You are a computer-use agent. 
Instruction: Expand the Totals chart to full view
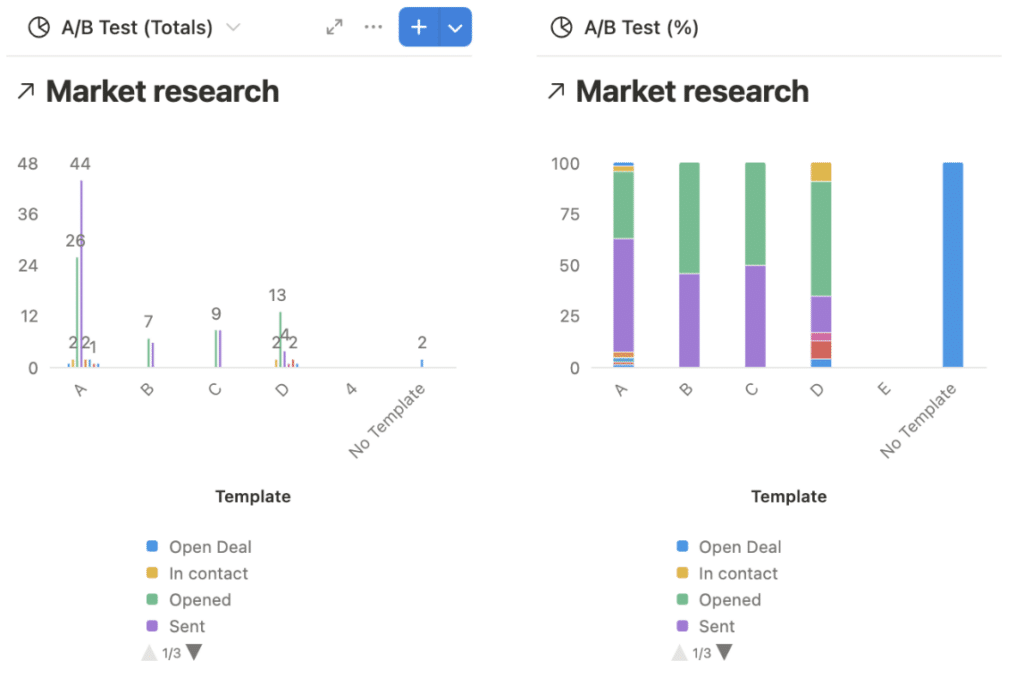pos(334,27)
